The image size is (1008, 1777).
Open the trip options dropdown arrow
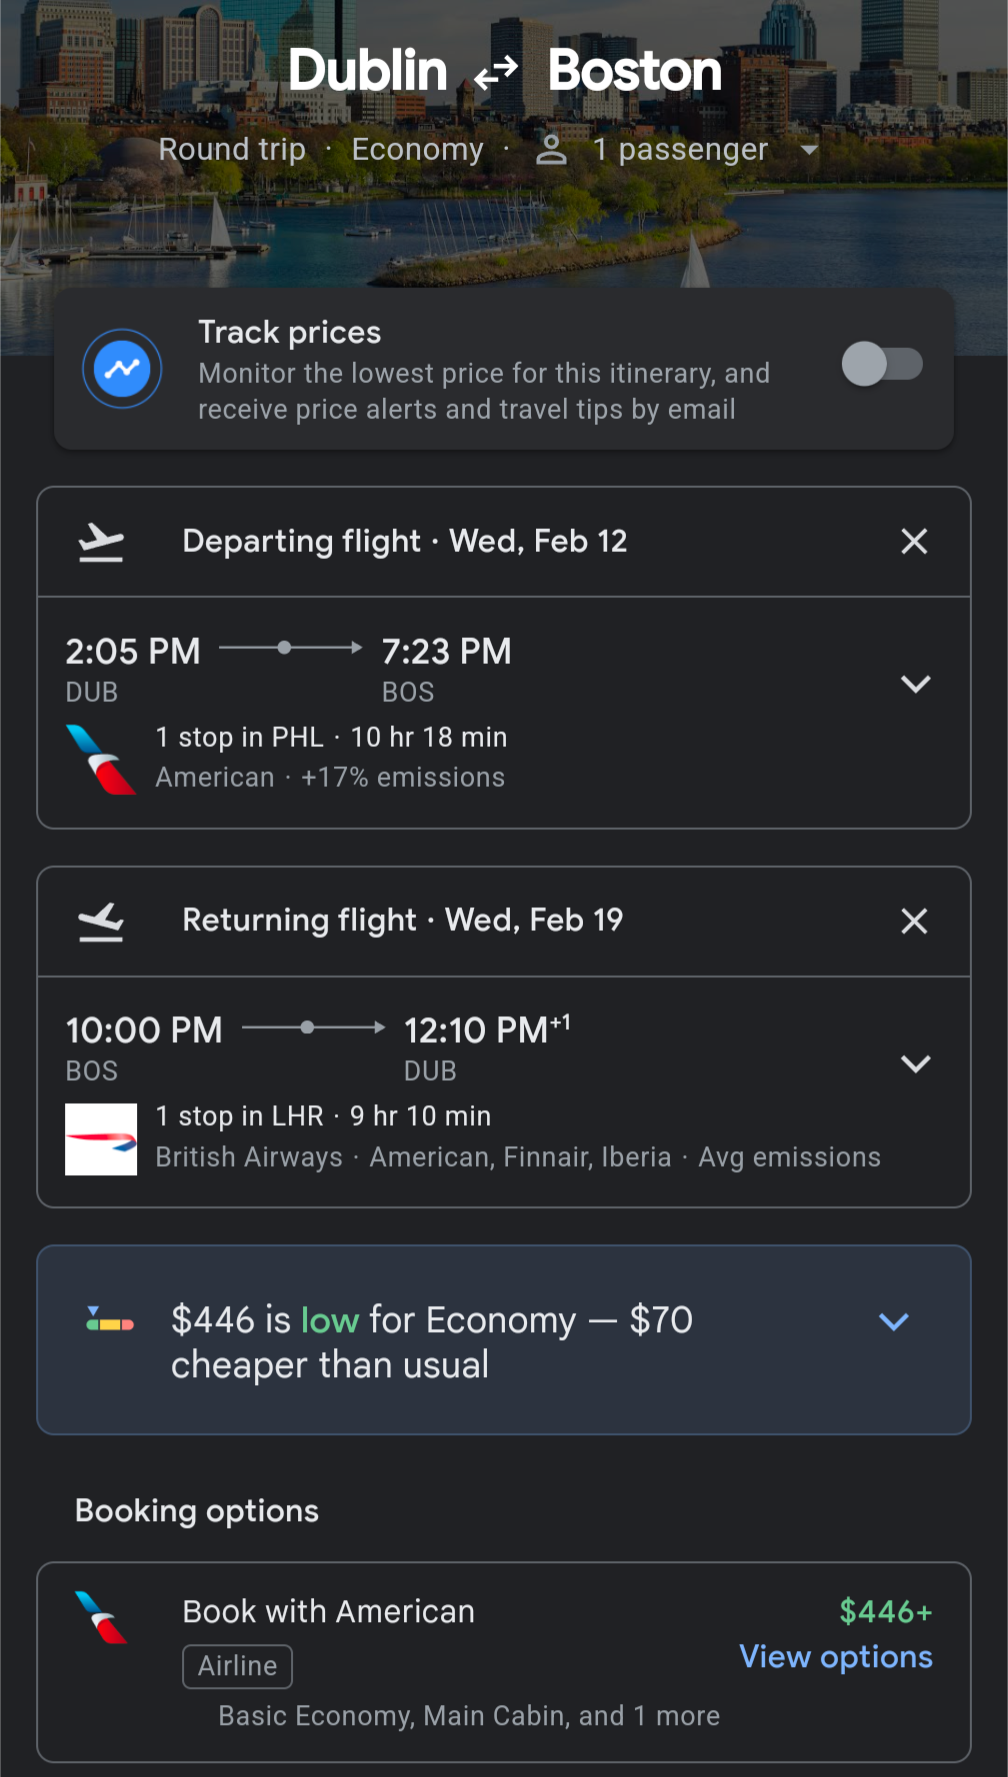(809, 150)
